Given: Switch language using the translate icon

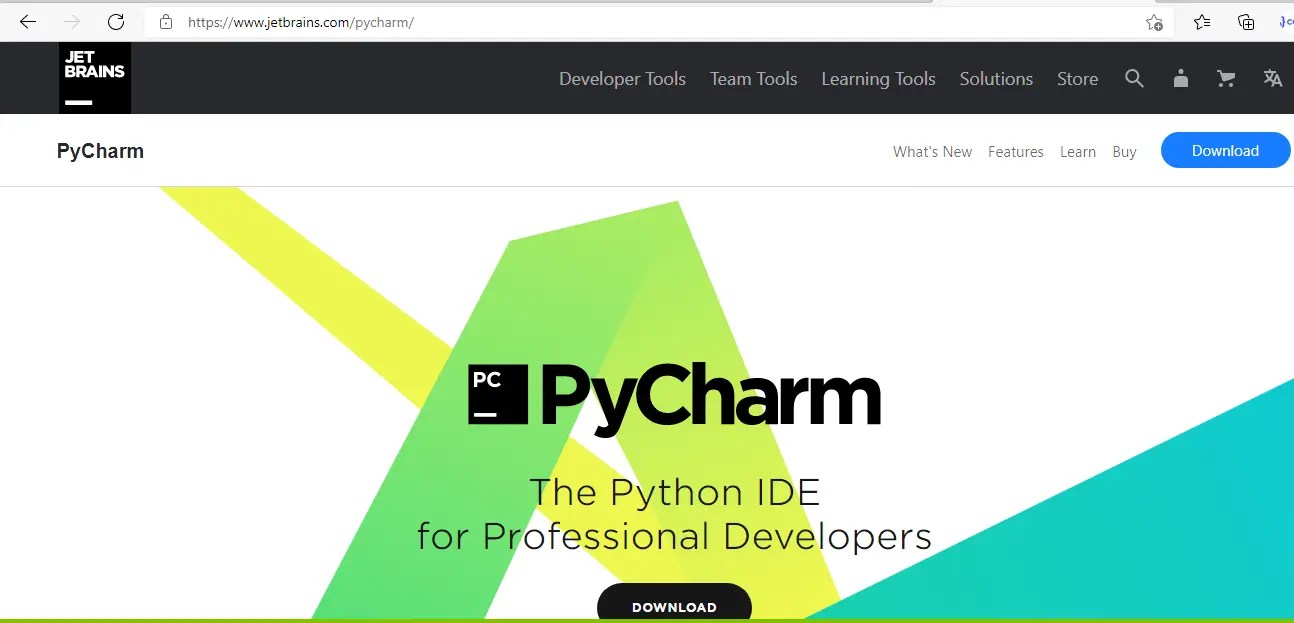Looking at the screenshot, I should 1271,78.
